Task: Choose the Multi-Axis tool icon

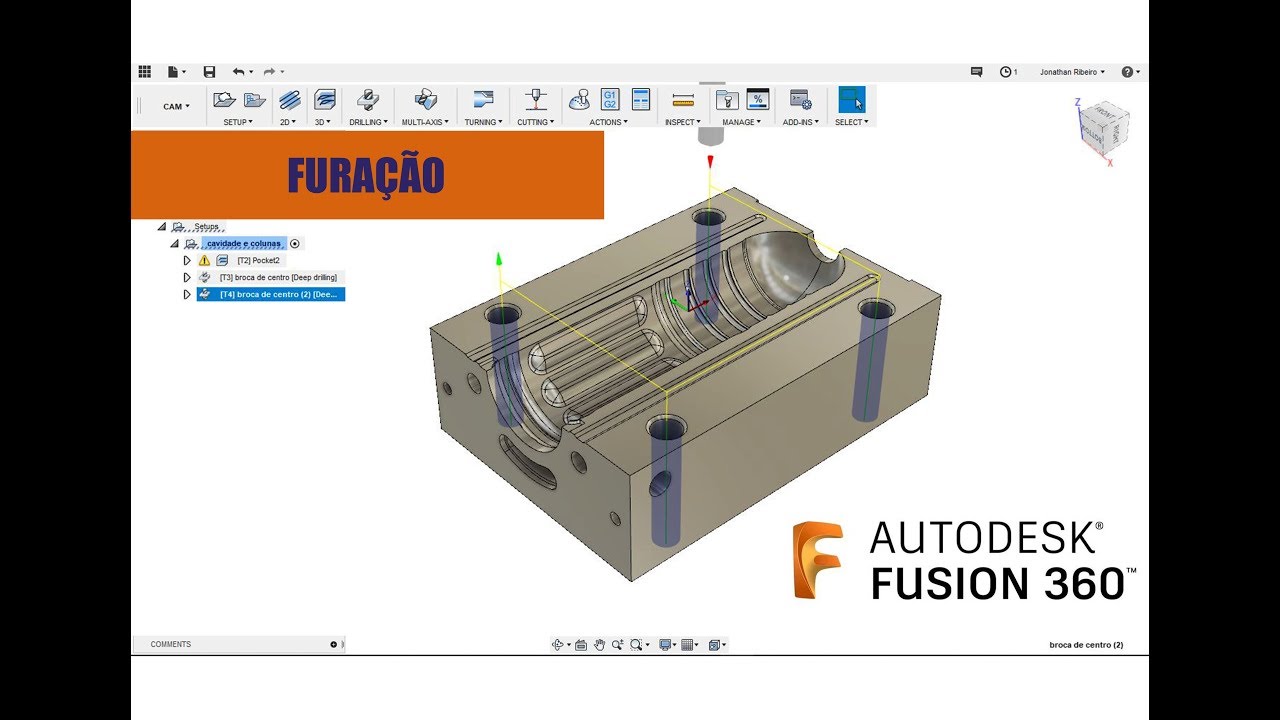Action: pos(425,99)
